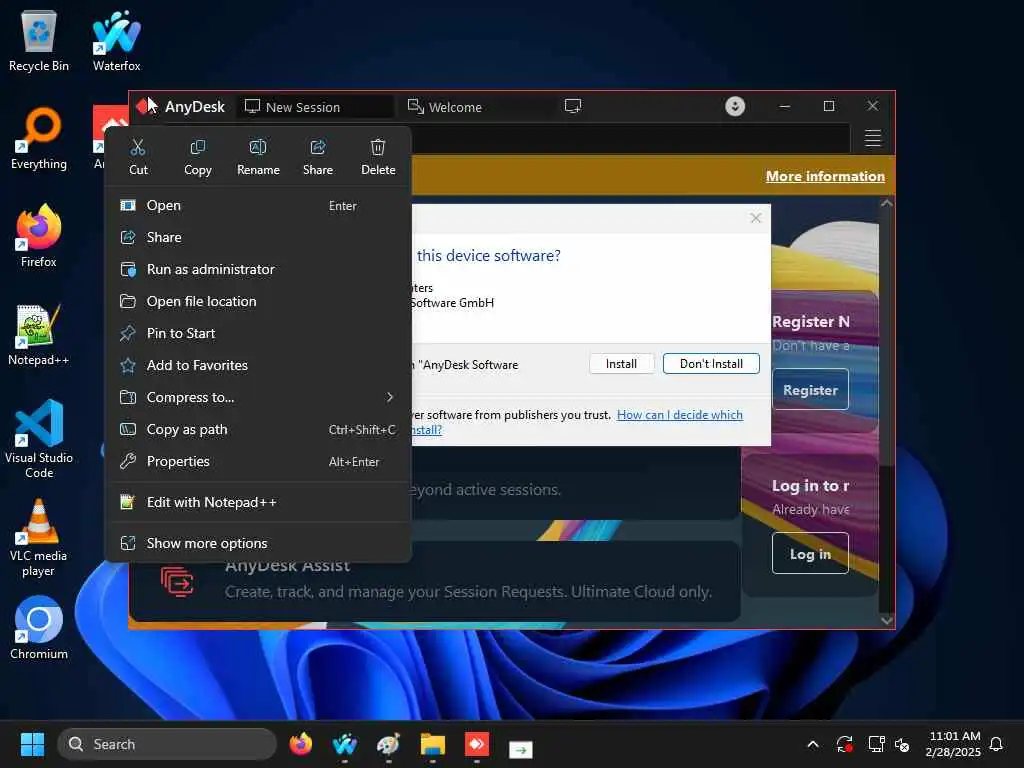Click the Share entry below Open
This screenshot has height=768, width=1024.
coord(259,238)
